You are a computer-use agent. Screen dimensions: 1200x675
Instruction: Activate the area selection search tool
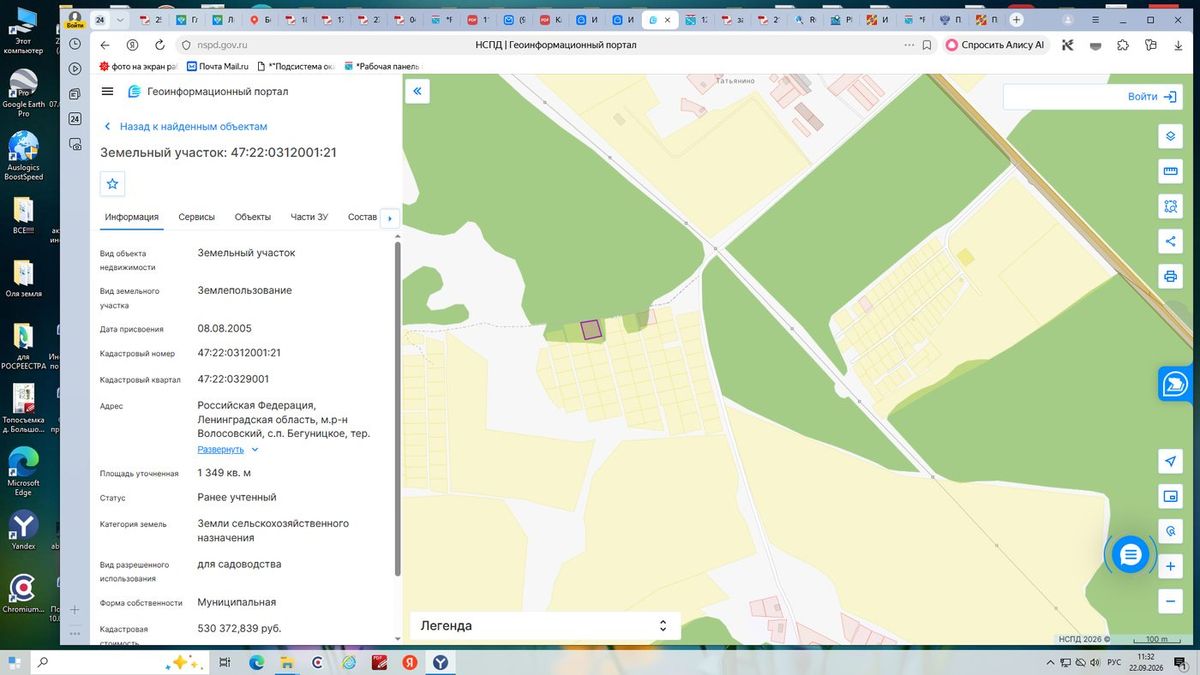click(1170, 206)
